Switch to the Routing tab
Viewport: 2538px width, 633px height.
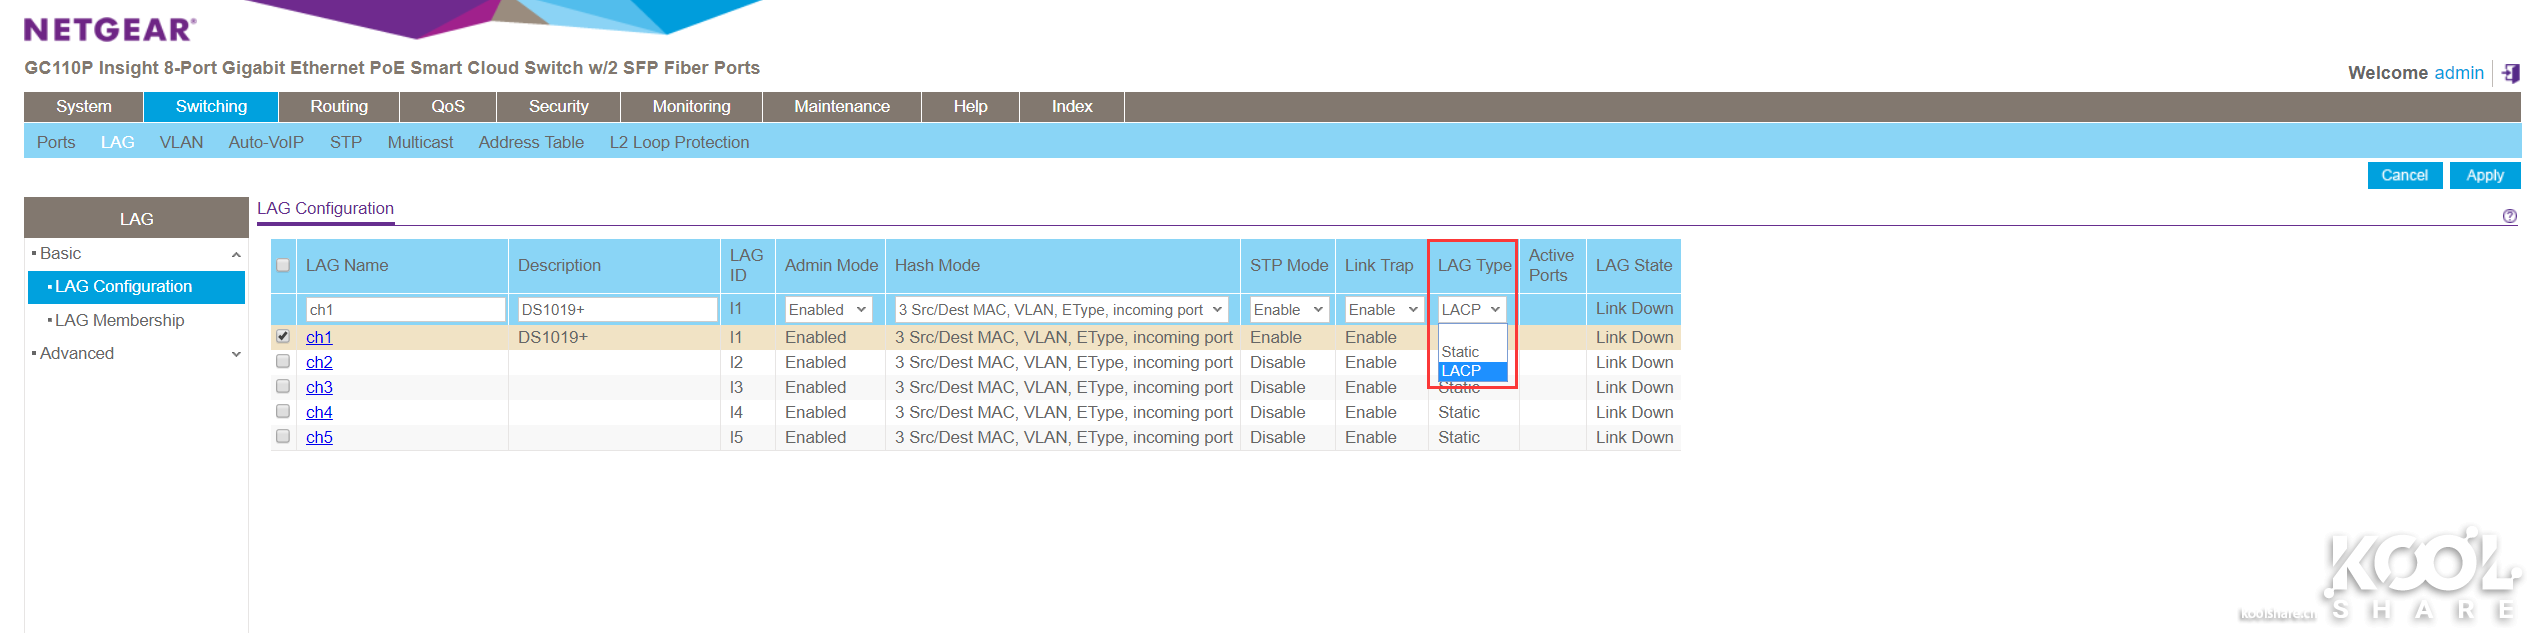339,106
